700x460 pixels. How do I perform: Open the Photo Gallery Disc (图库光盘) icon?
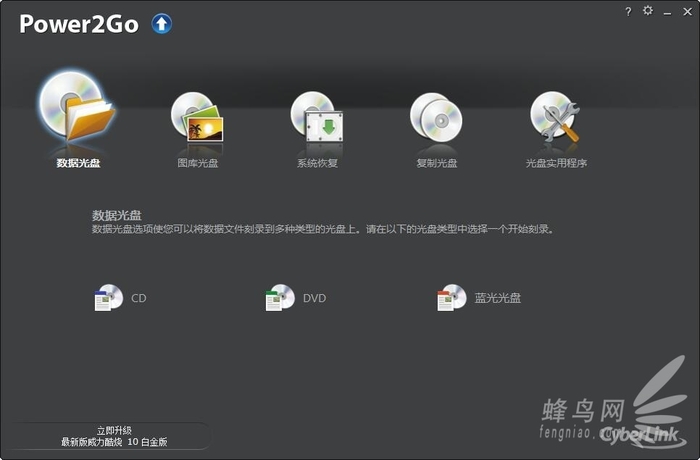click(x=197, y=117)
